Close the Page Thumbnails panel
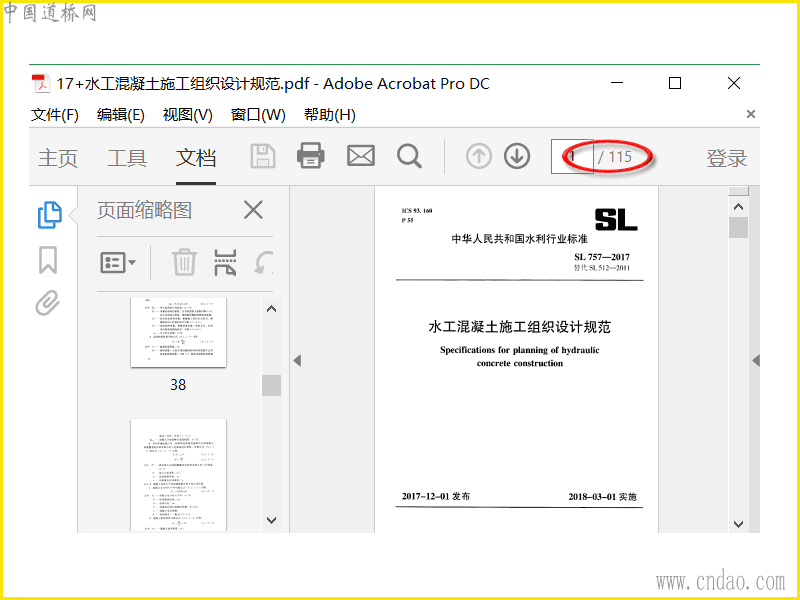This screenshot has height=600, width=800. click(x=253, y=210)
